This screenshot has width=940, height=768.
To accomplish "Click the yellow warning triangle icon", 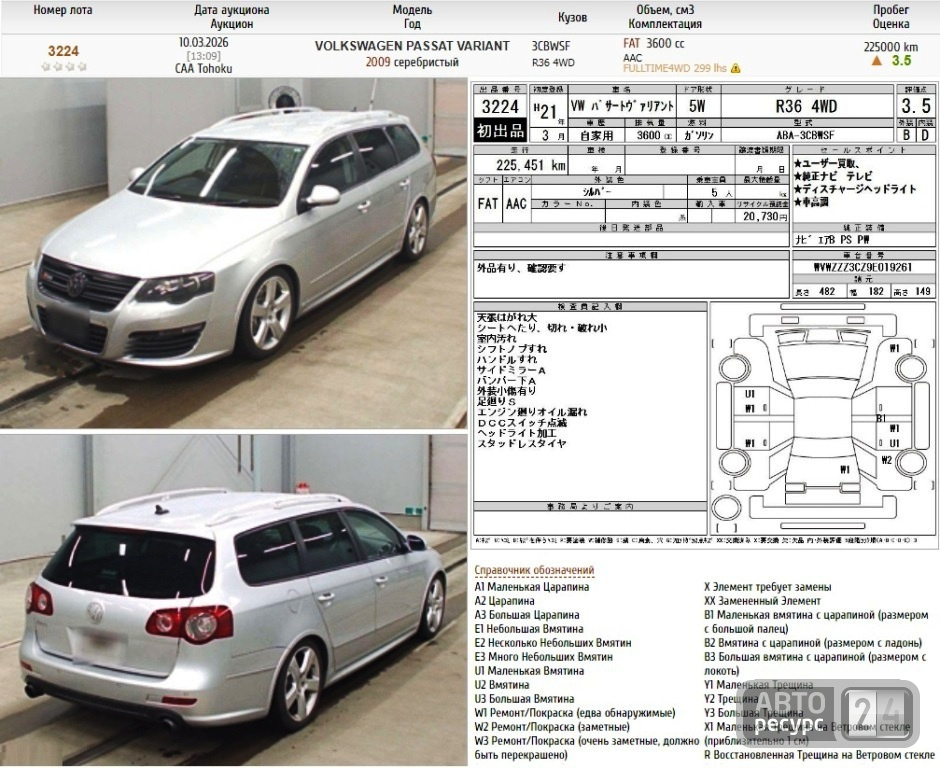I will [736, 68].
